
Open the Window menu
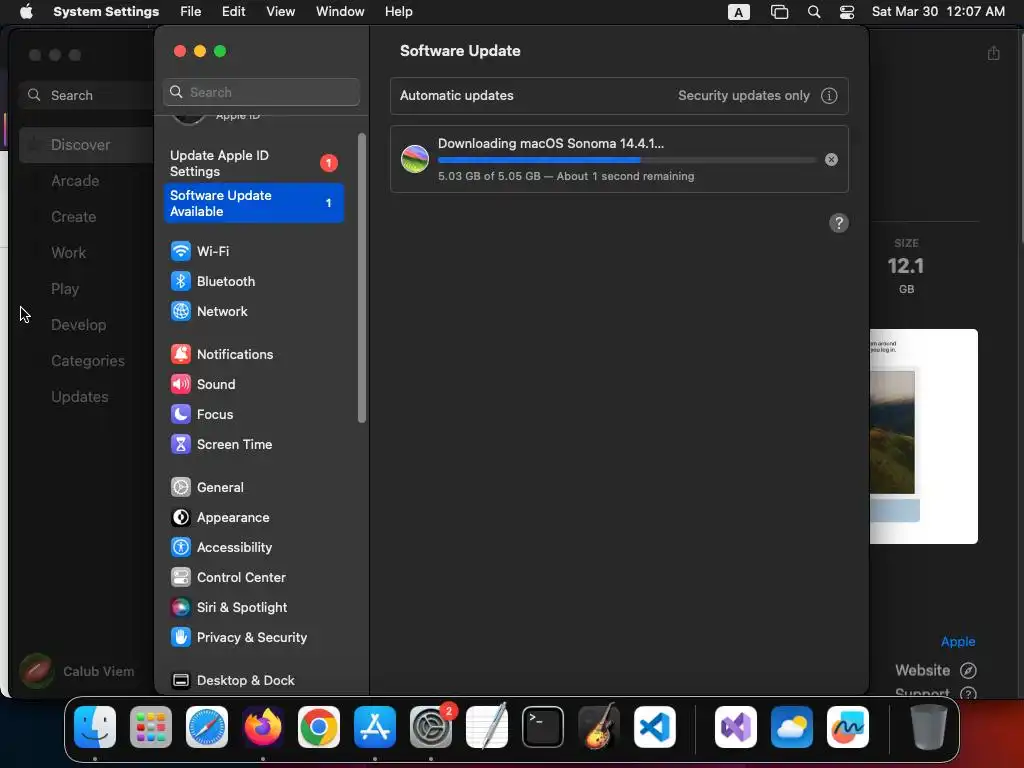(340, 12)
